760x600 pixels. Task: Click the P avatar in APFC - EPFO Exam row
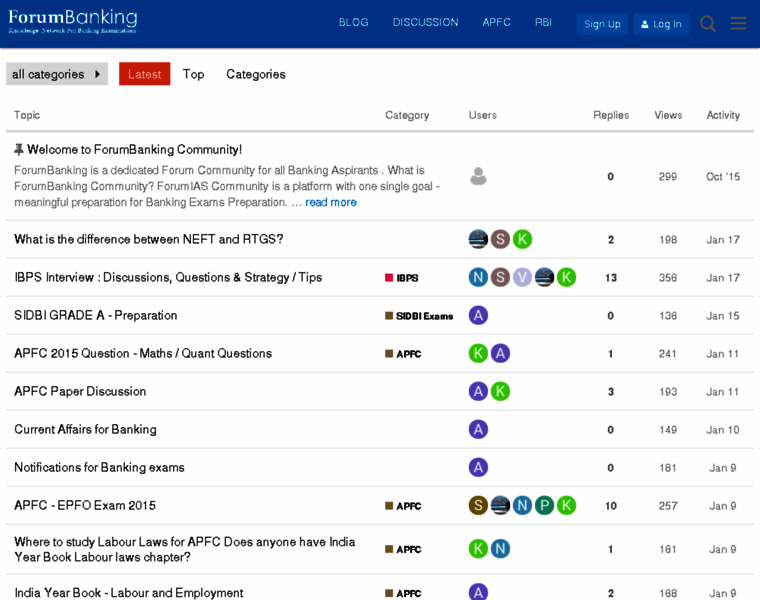pyautogui.click(x=544, y=505)
